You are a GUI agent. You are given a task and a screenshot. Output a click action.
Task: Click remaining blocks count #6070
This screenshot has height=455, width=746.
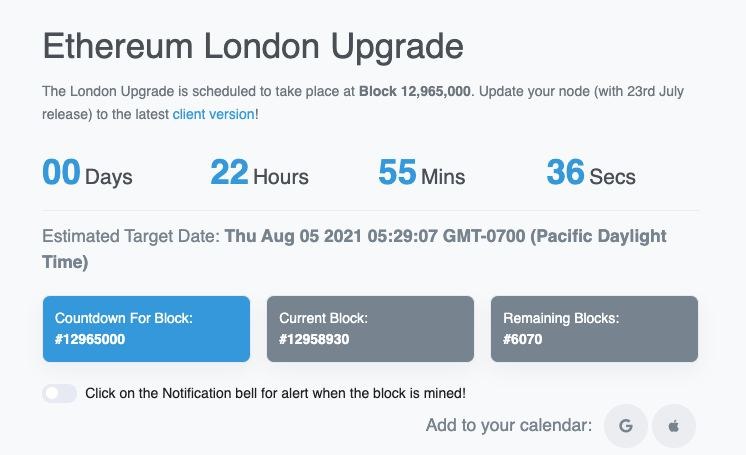[x=522, y=339]
